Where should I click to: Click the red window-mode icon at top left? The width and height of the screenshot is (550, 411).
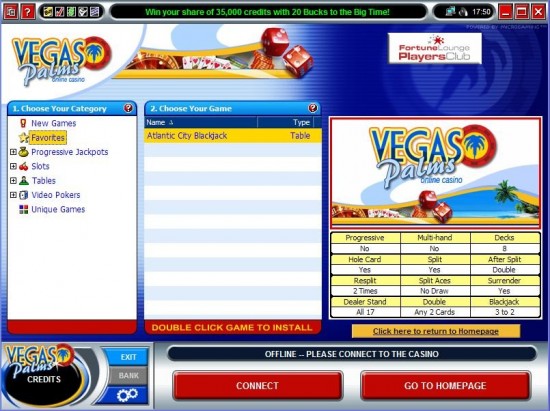pos(11,12)
